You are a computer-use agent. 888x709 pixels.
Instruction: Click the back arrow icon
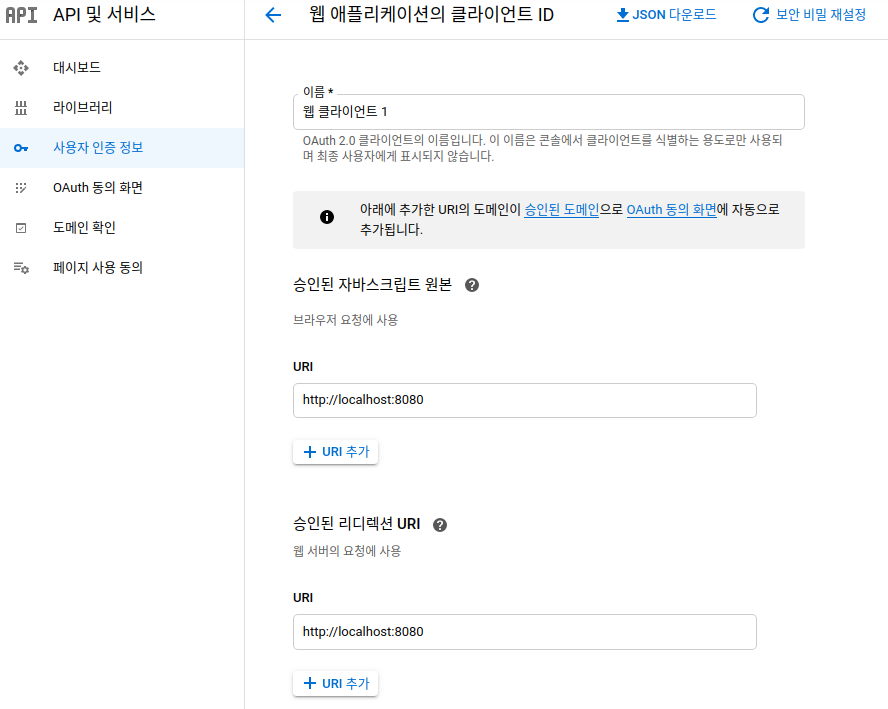(x=273, y=15)
